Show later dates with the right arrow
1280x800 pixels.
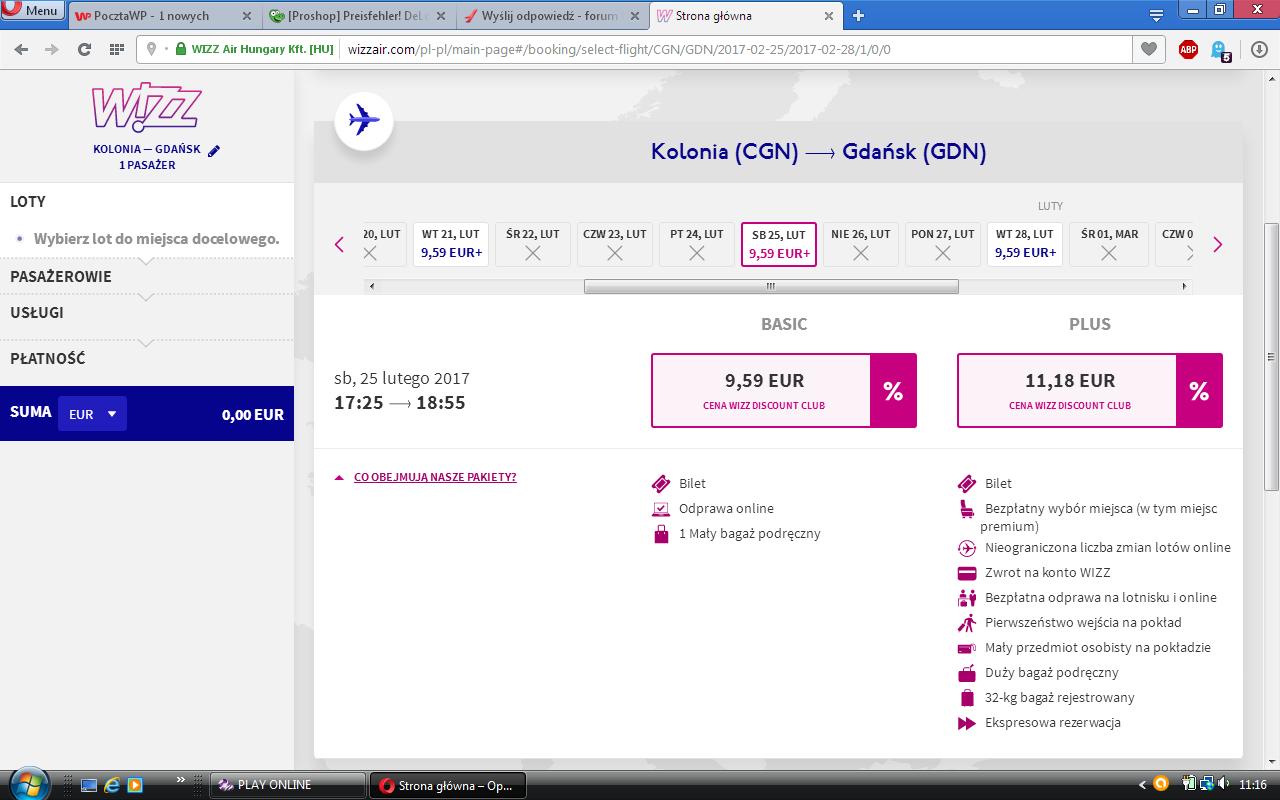1217,244
